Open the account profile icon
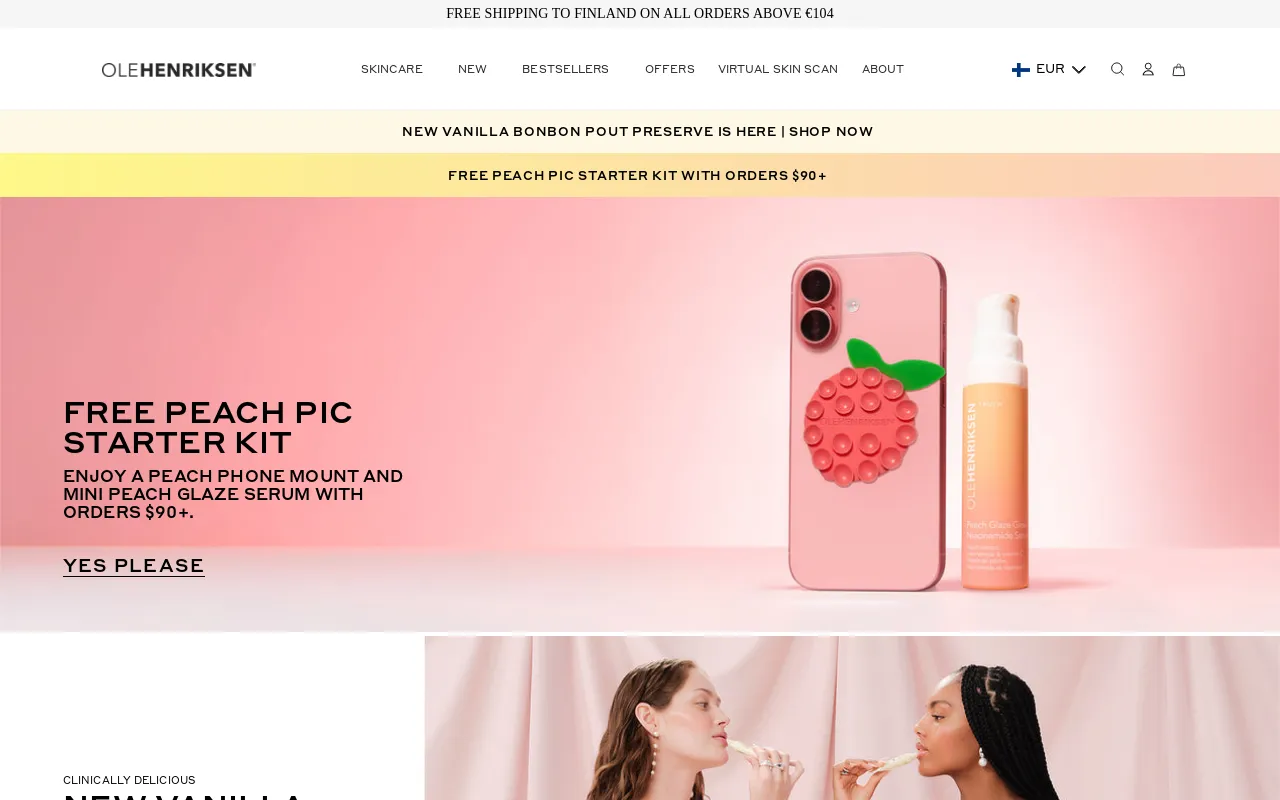The height and width of the screenshot is (800, 1280). click(x=1148, y=69)
